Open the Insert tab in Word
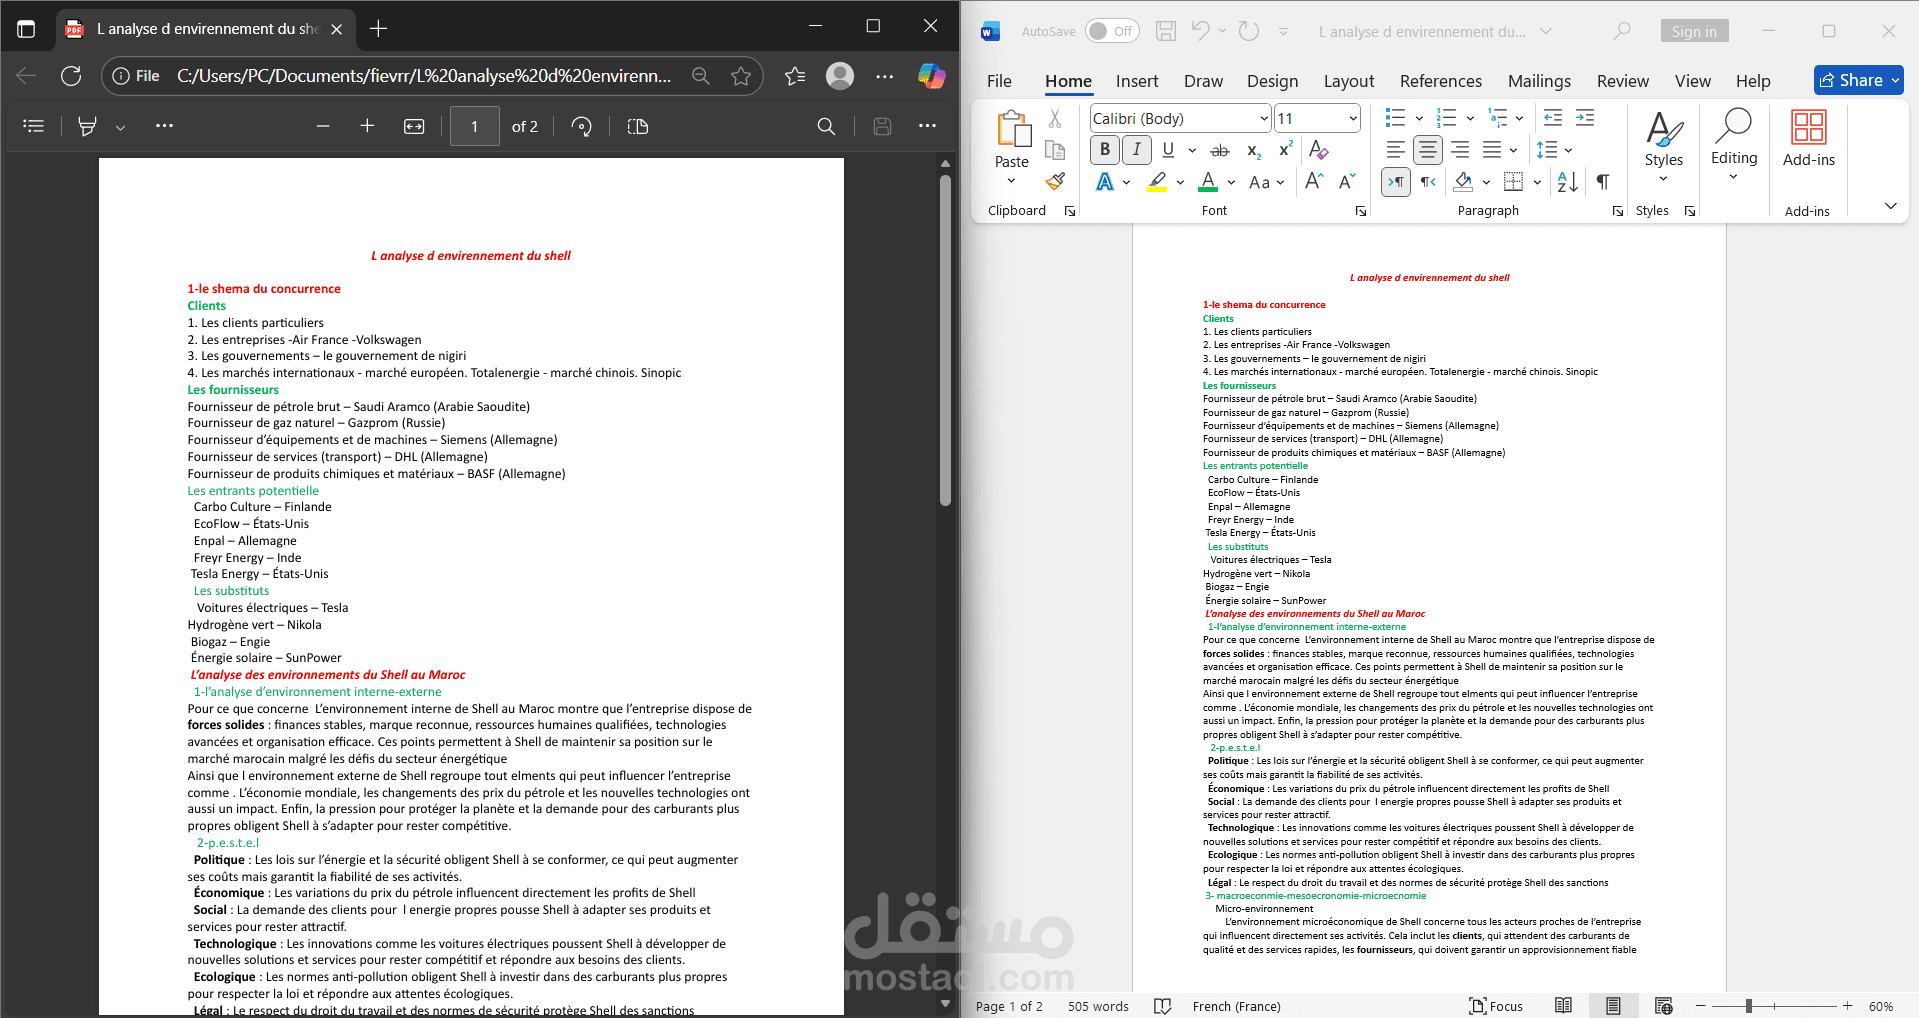Image resolution: width=1919 pixels, height=1018 pixels. [x=1137, y=81]
